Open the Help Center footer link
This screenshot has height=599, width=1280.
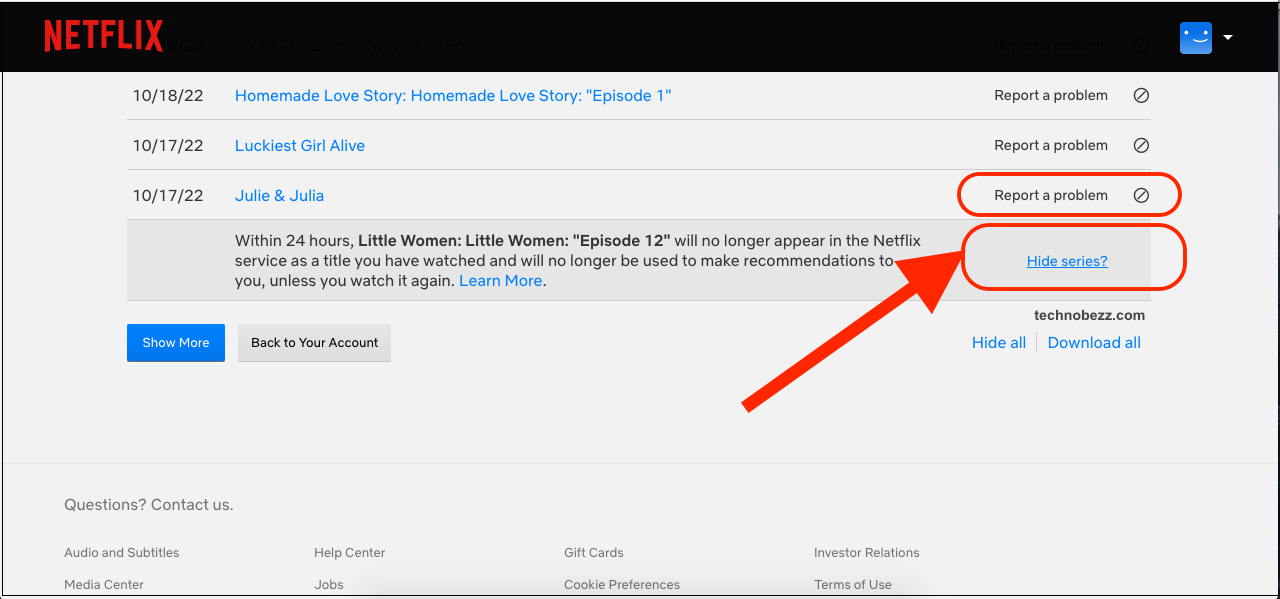pos(349,553)
